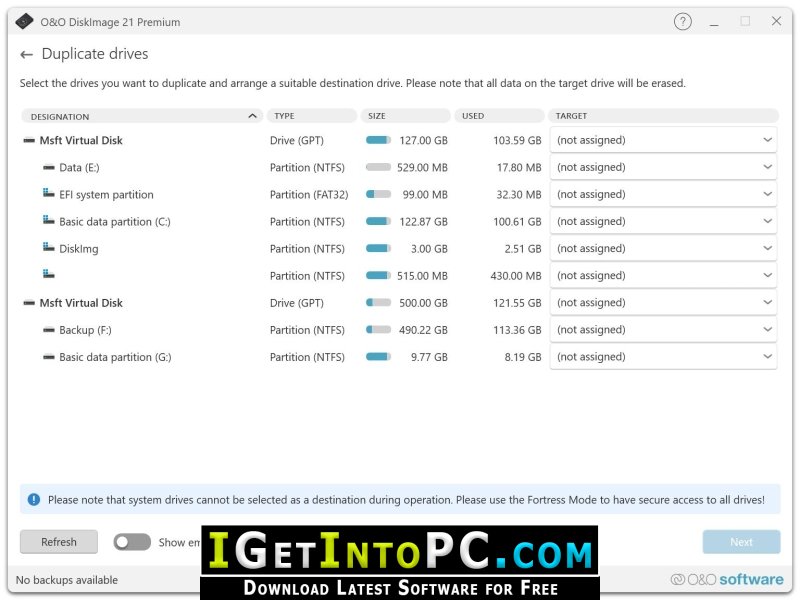This screenshot has height=600, width=800.
Task: Click usage bar of the Backup (F:) partition
Action: [x=378, y=330]
